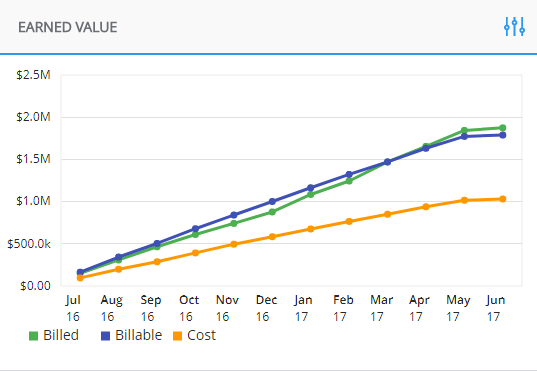Select the Billable data point for Feb 17
537x371 pixels.
(x=349, y=175)
